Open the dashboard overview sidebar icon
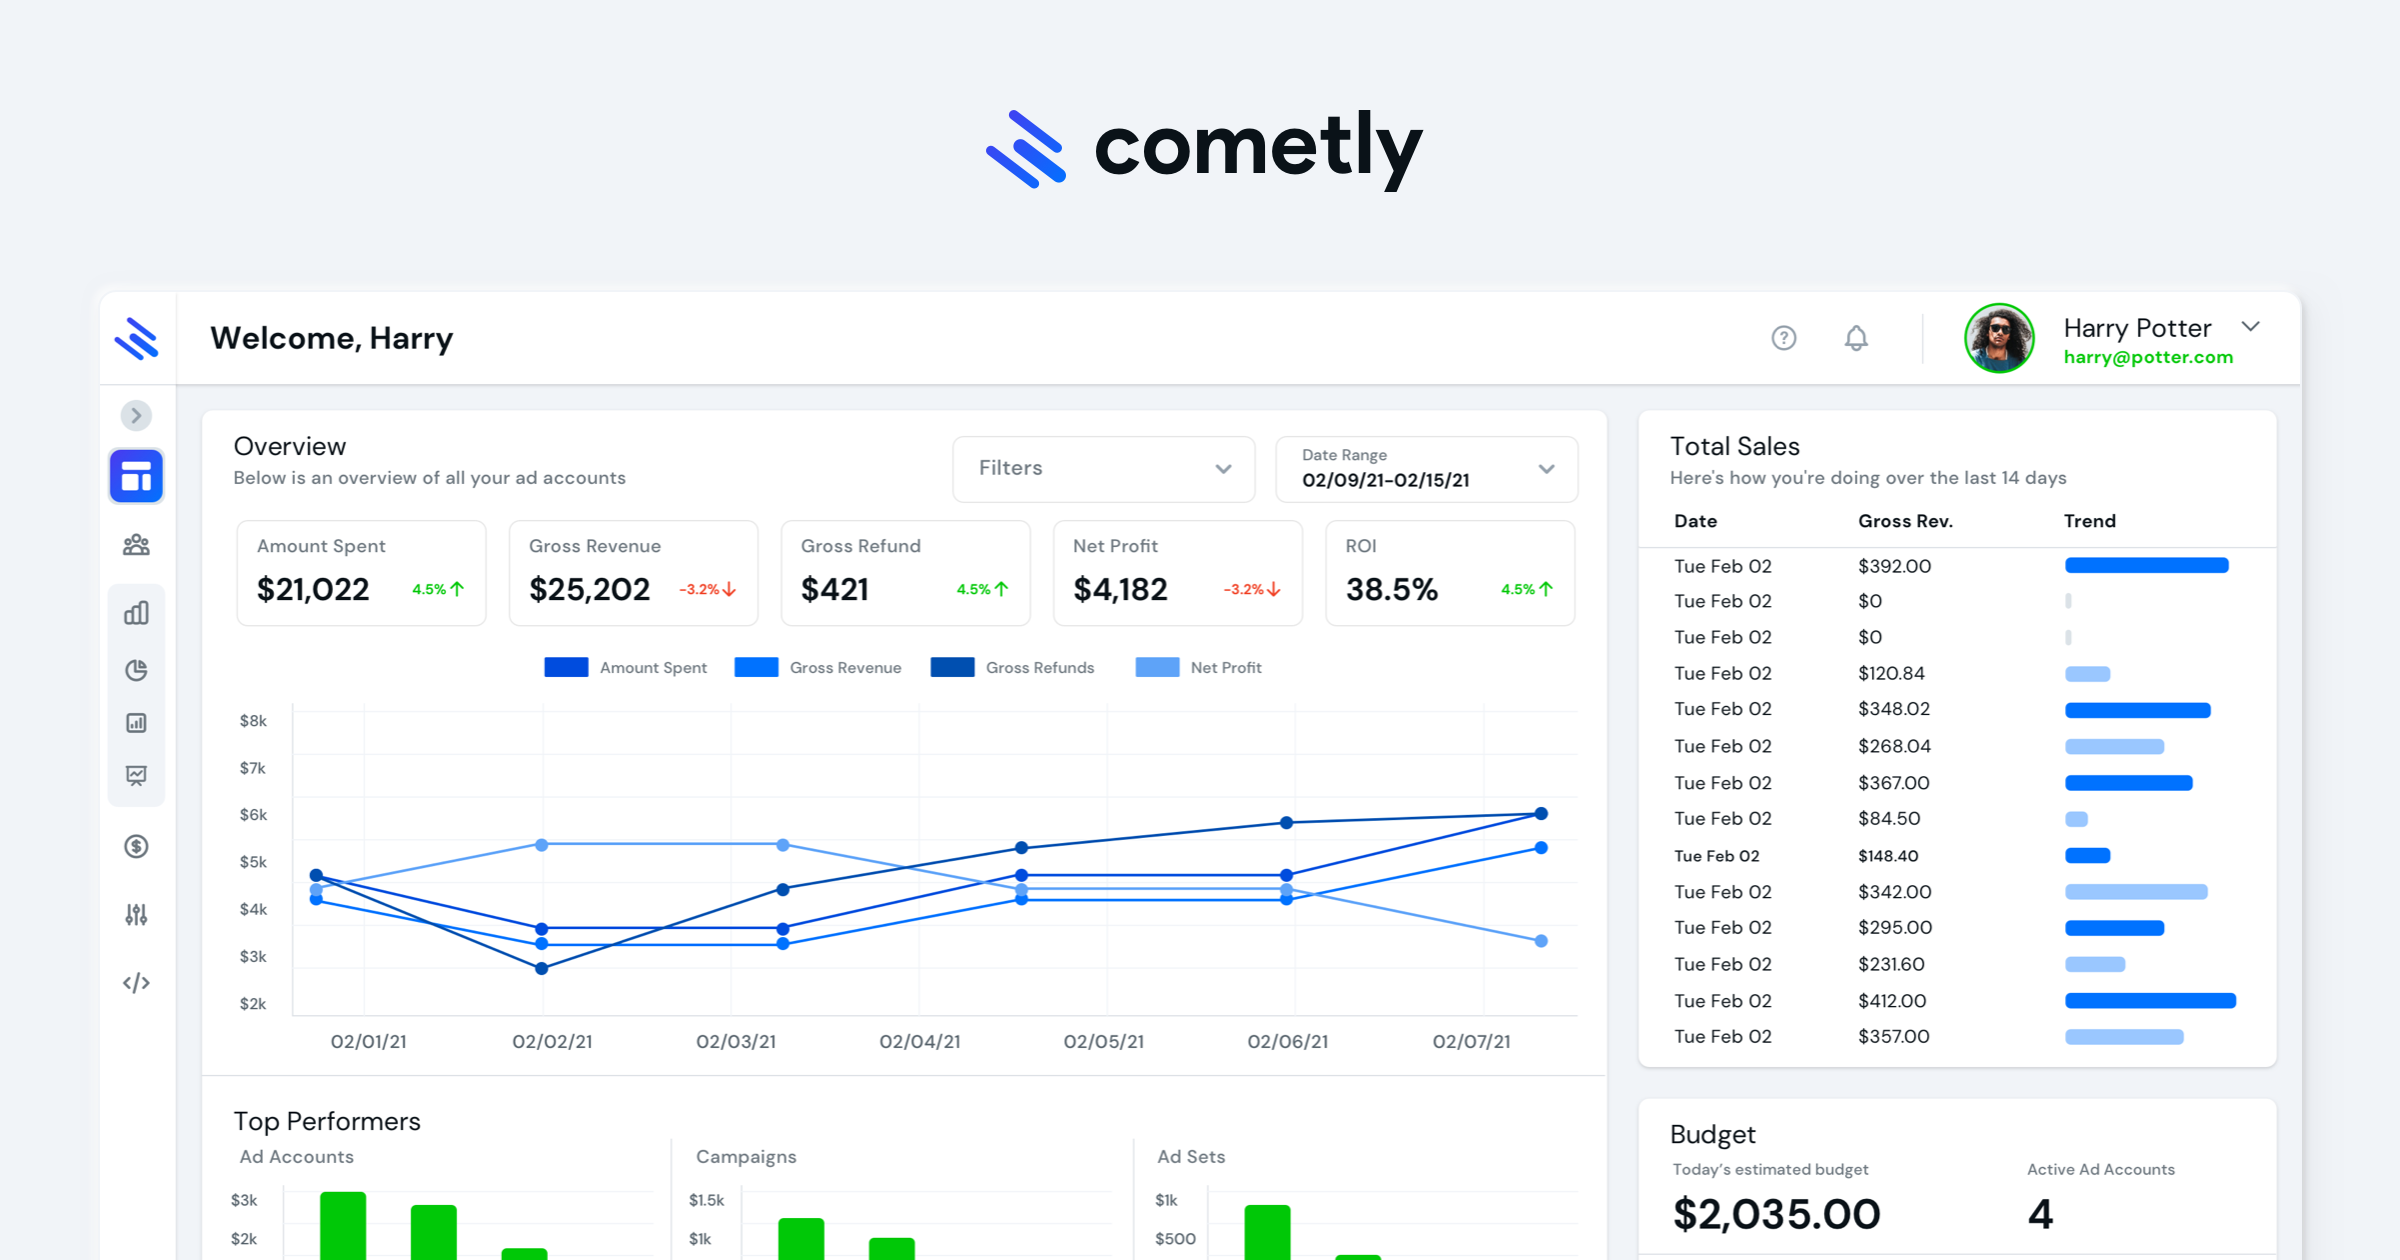Image resolution: width=2400 pixels, height=1260 pixels. point(136,475)
